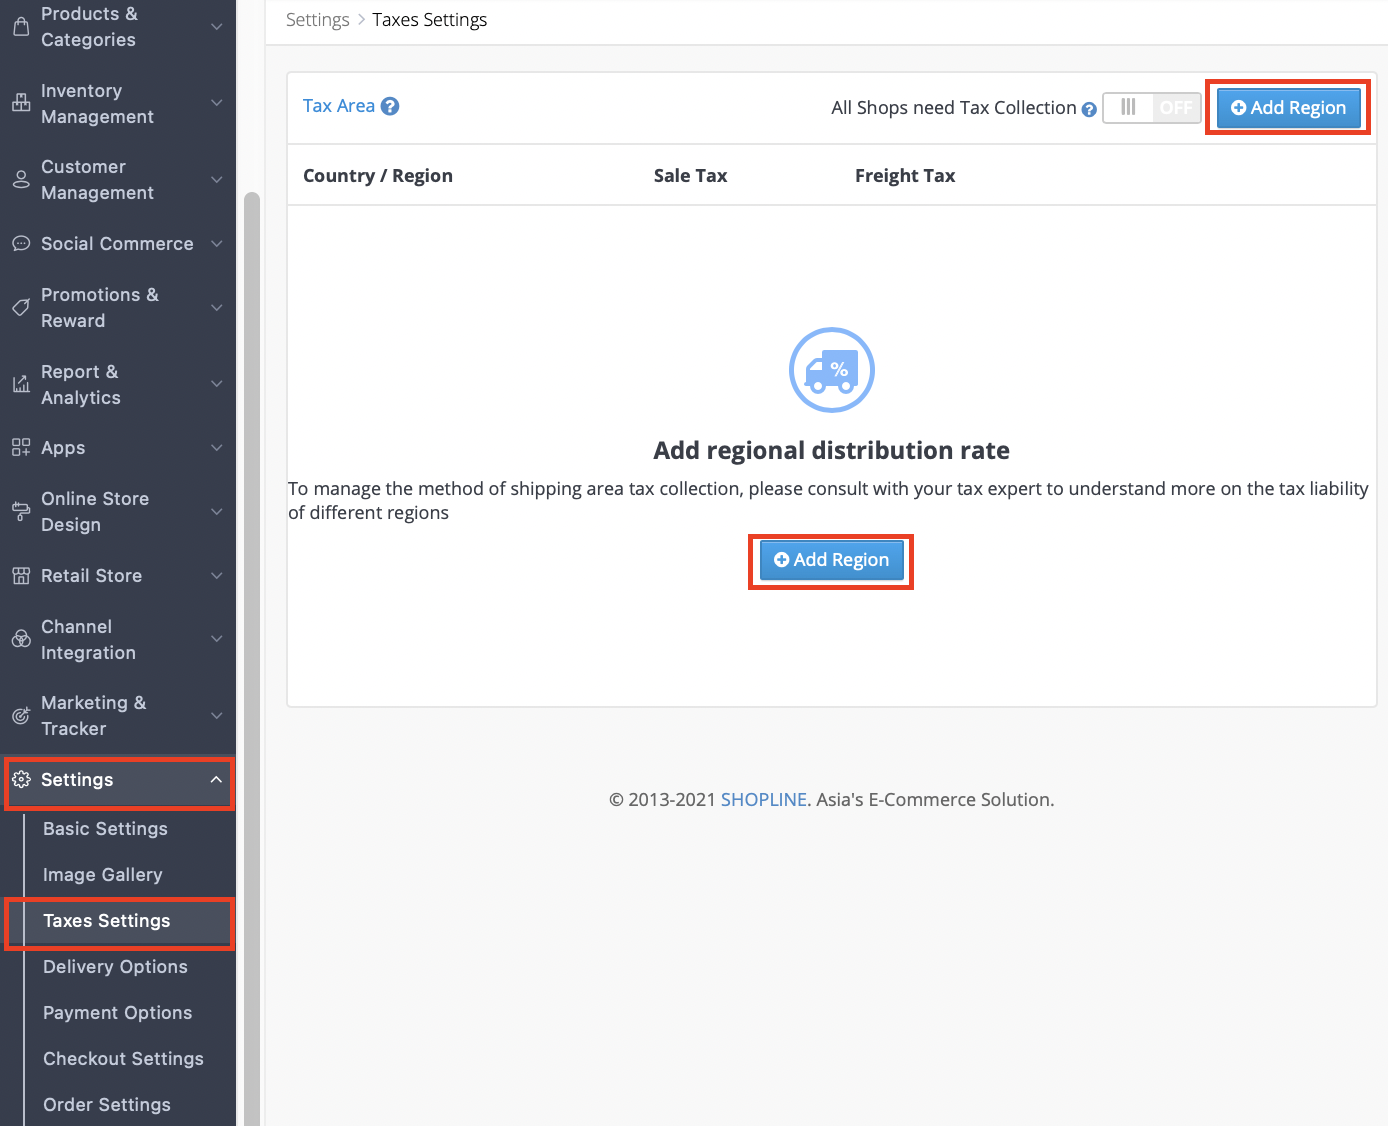Expand Marketing & Tracker chevron
The image size is (1388, 1126).
click(216, 716)
